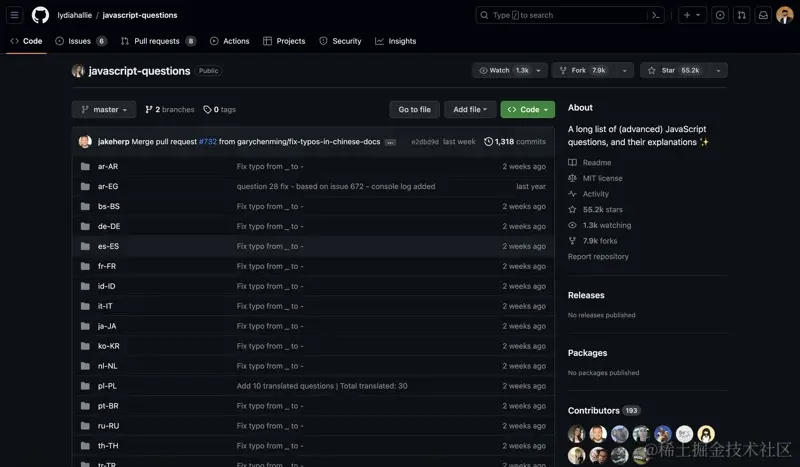Click the nl-NL folder icon

pyautogui.click(x=85, y=365)
